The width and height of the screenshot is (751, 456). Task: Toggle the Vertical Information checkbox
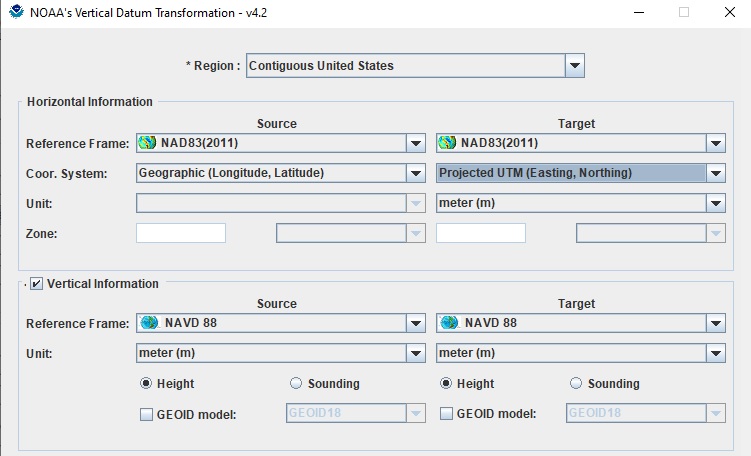pos(36,284)
